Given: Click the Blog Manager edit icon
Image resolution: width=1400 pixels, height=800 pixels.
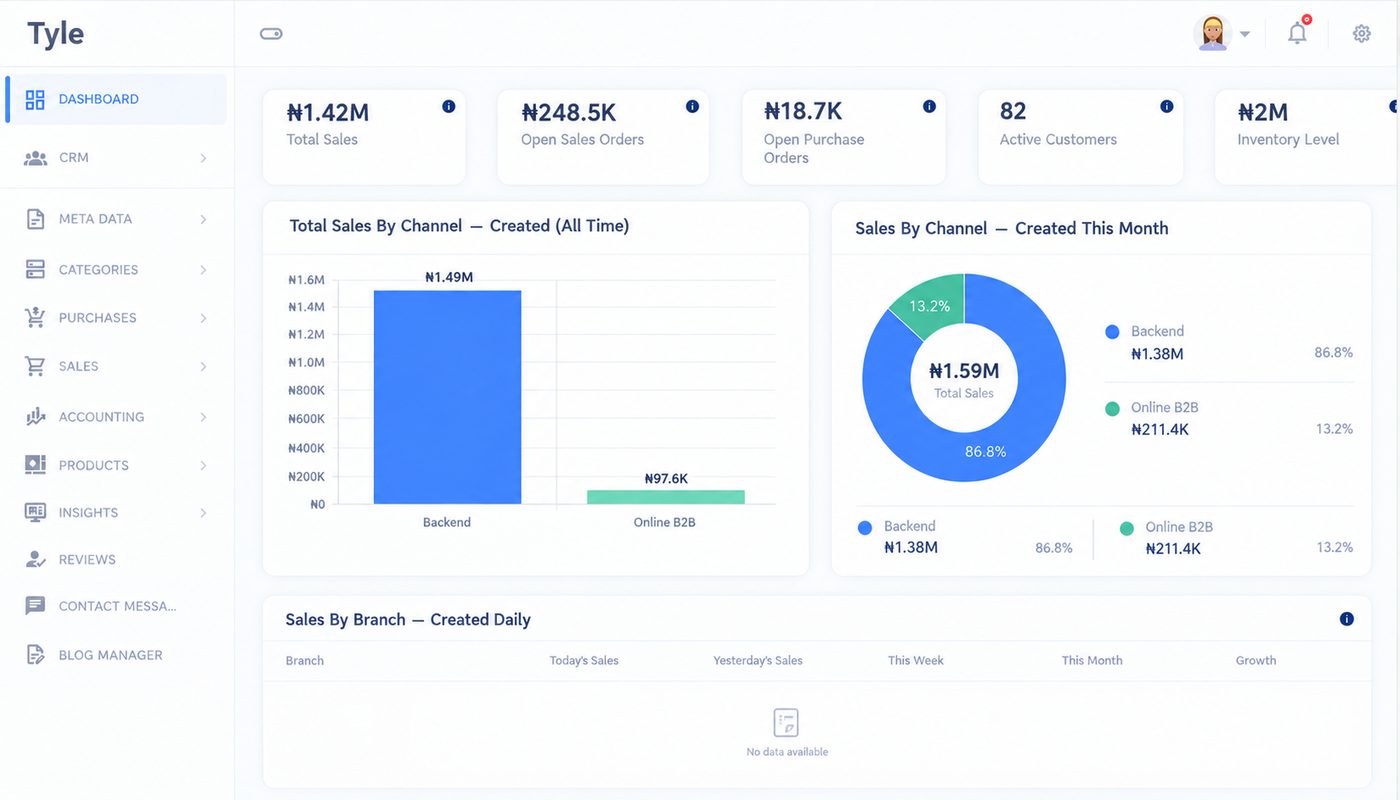Looking at the screenshot, I should [35, 655].
